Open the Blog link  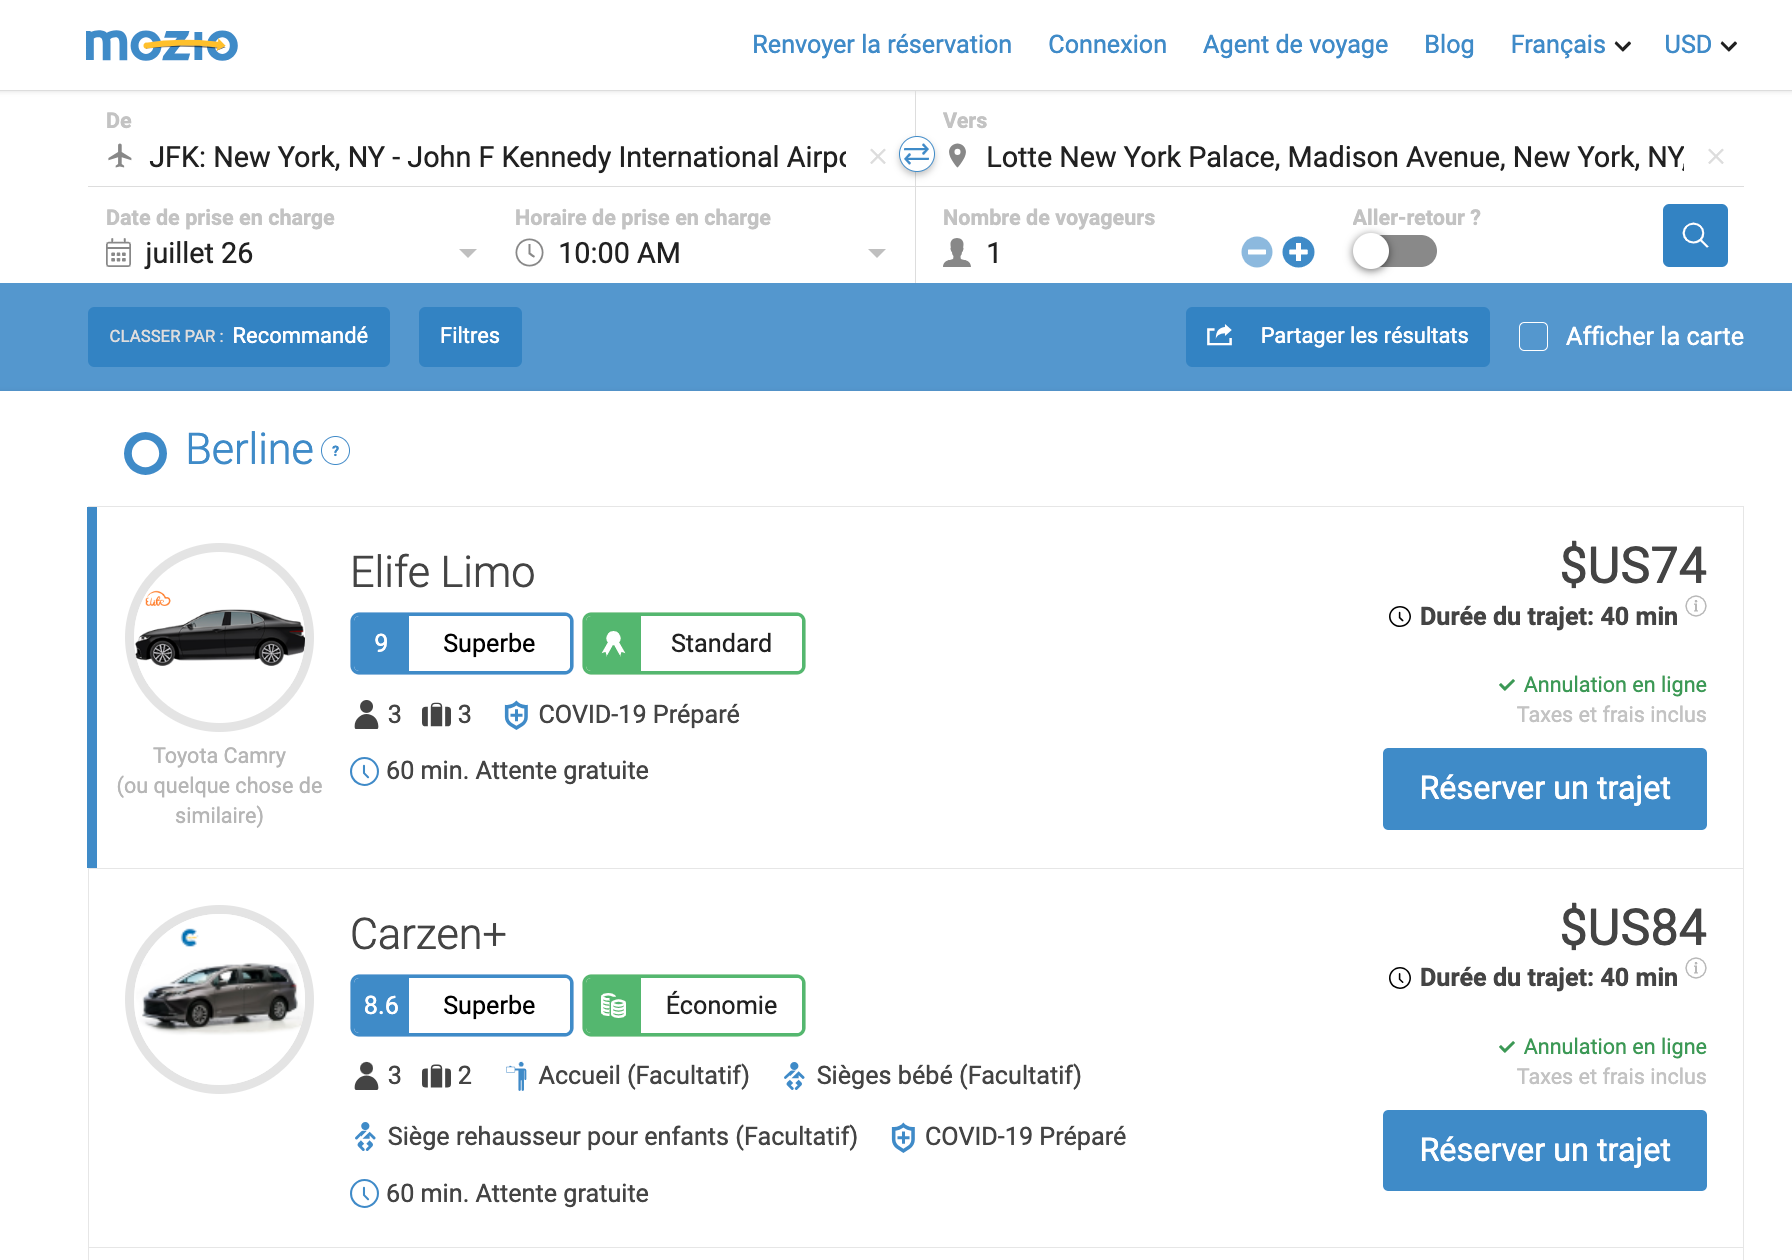1449,45
